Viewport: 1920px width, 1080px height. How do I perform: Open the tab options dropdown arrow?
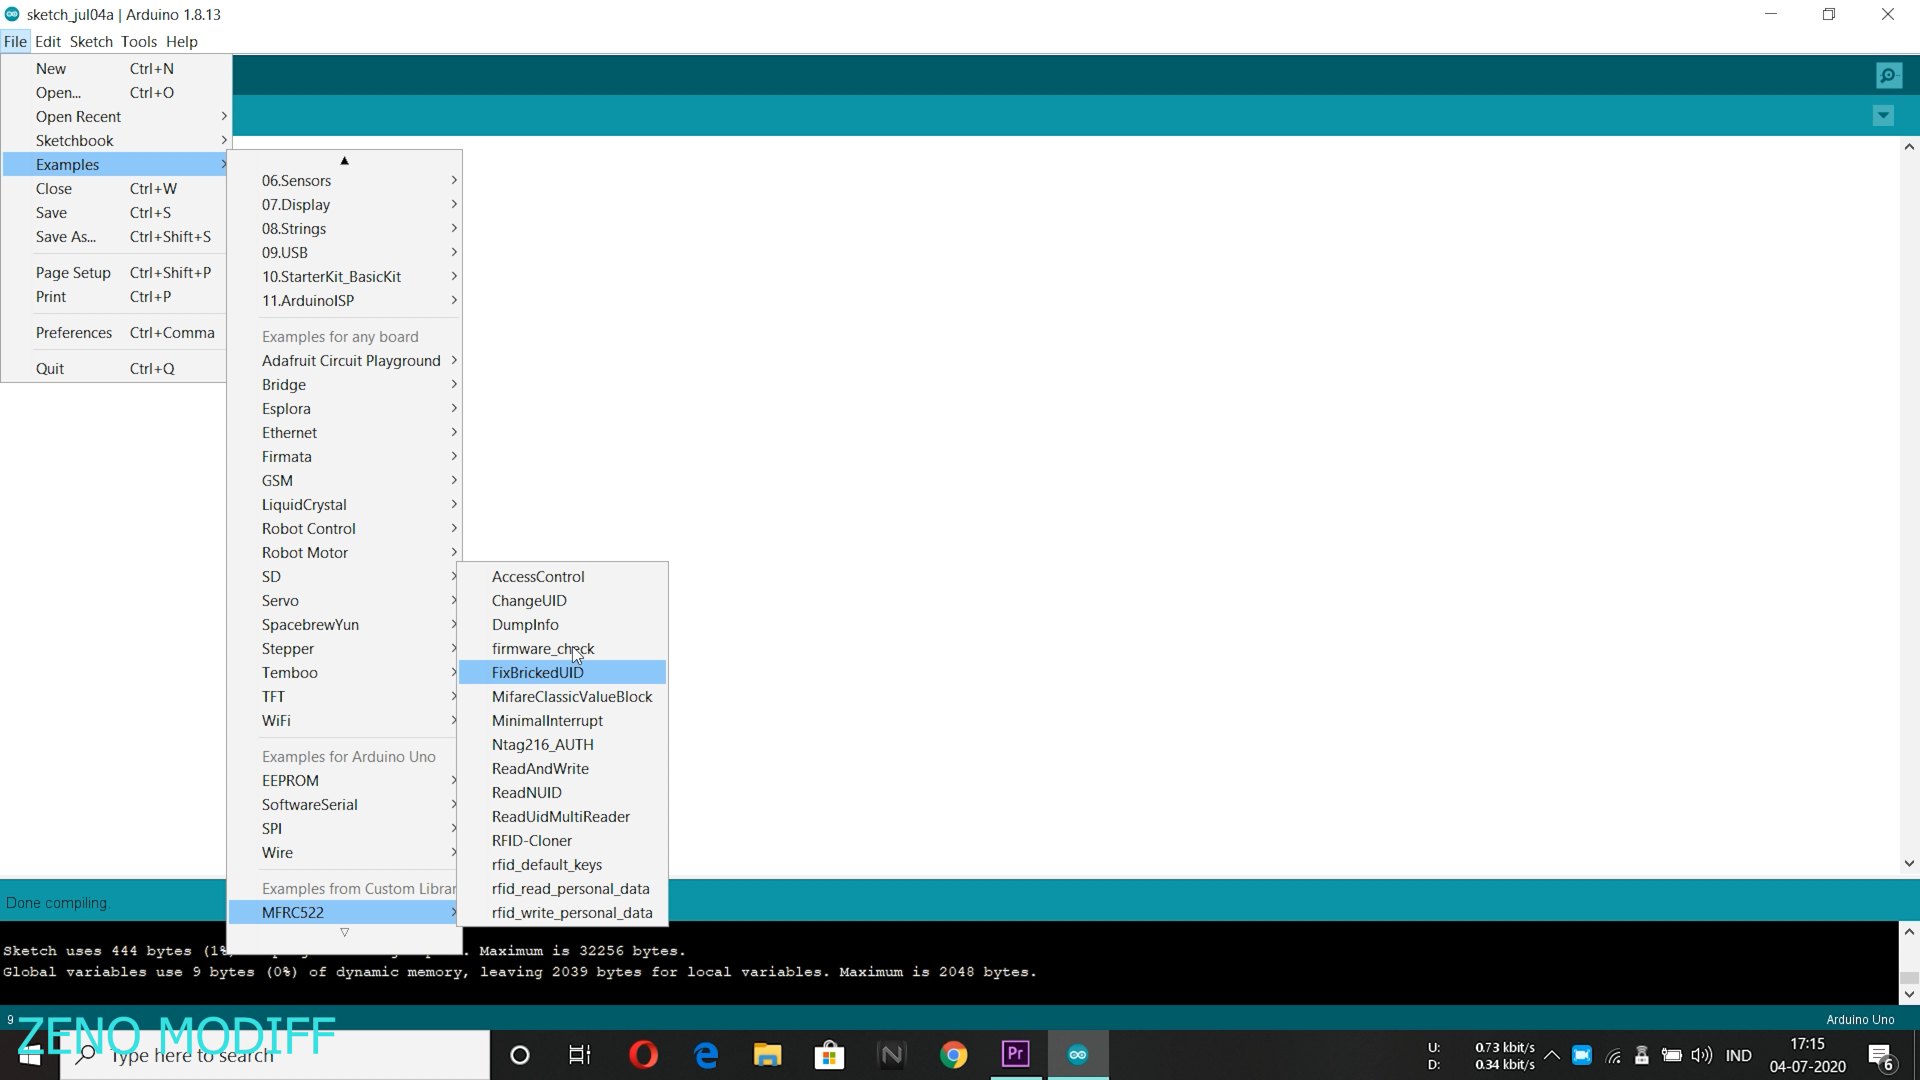[1883, 116]
